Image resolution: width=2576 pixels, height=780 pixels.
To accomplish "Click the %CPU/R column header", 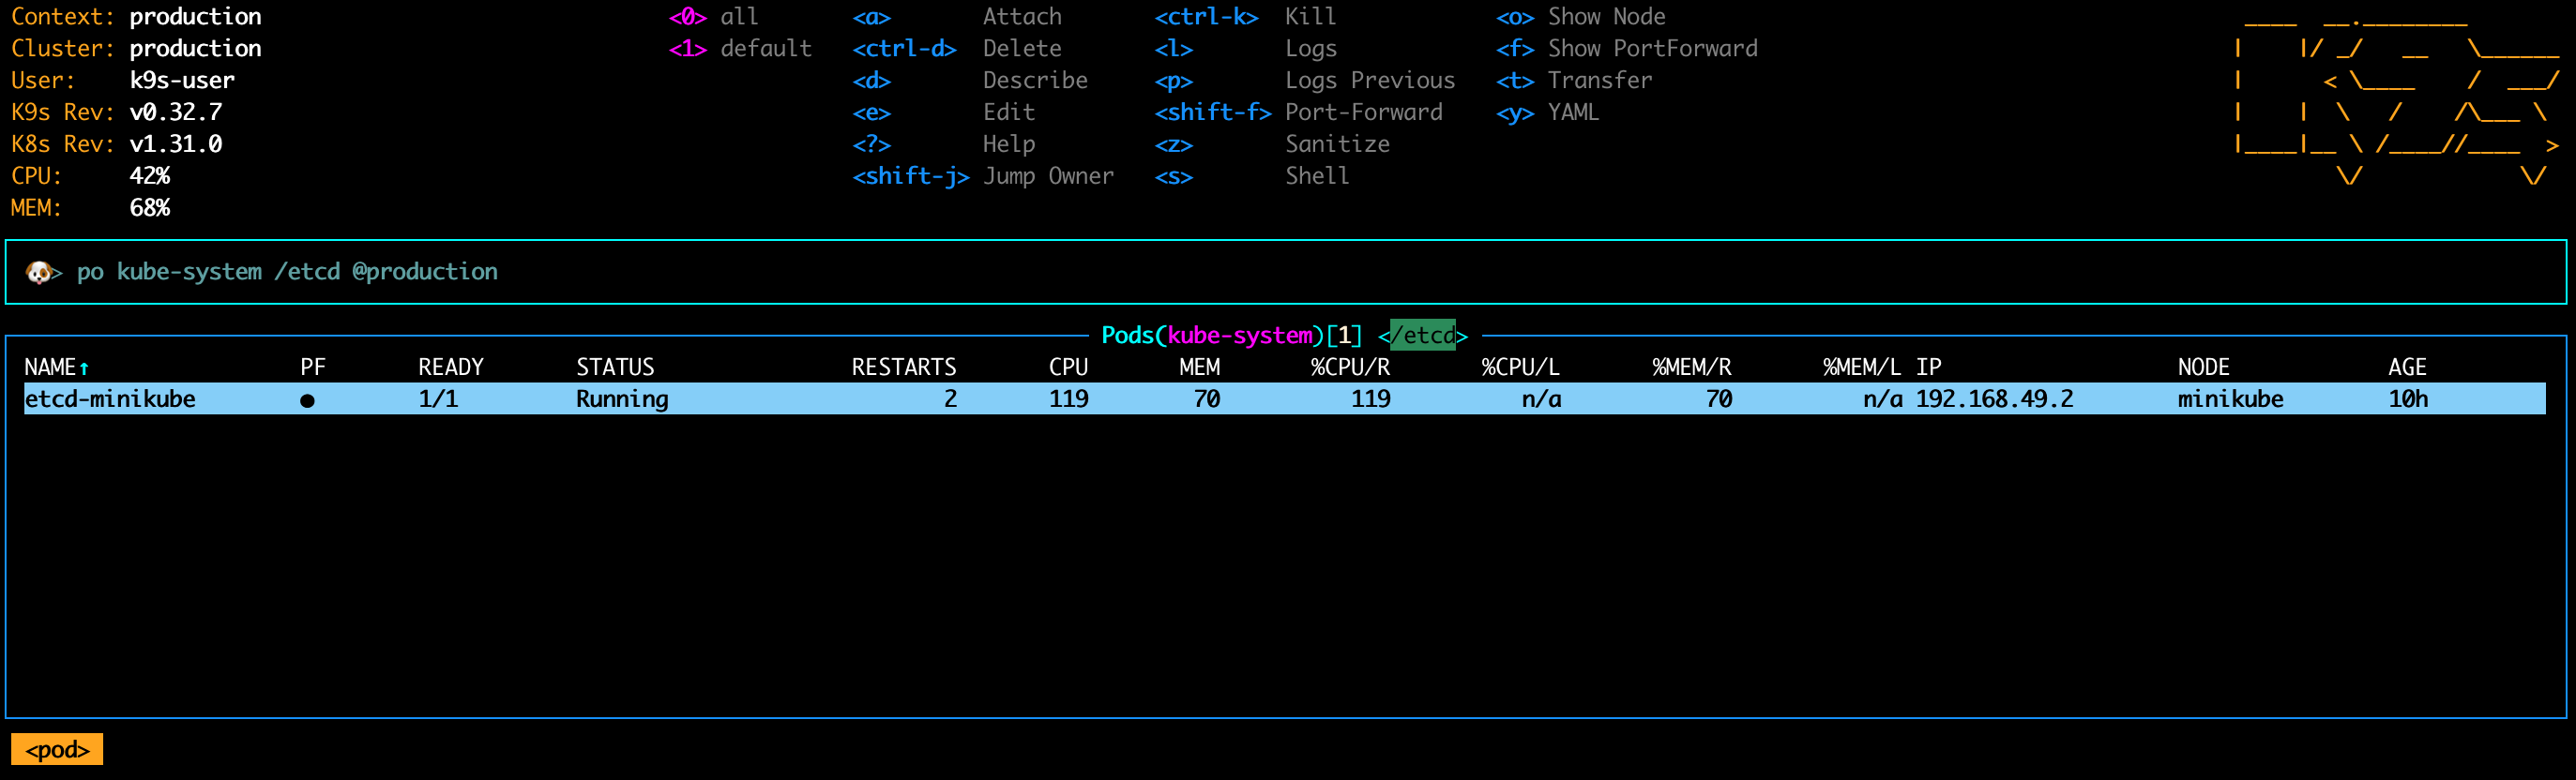I will pos(1351,368).
